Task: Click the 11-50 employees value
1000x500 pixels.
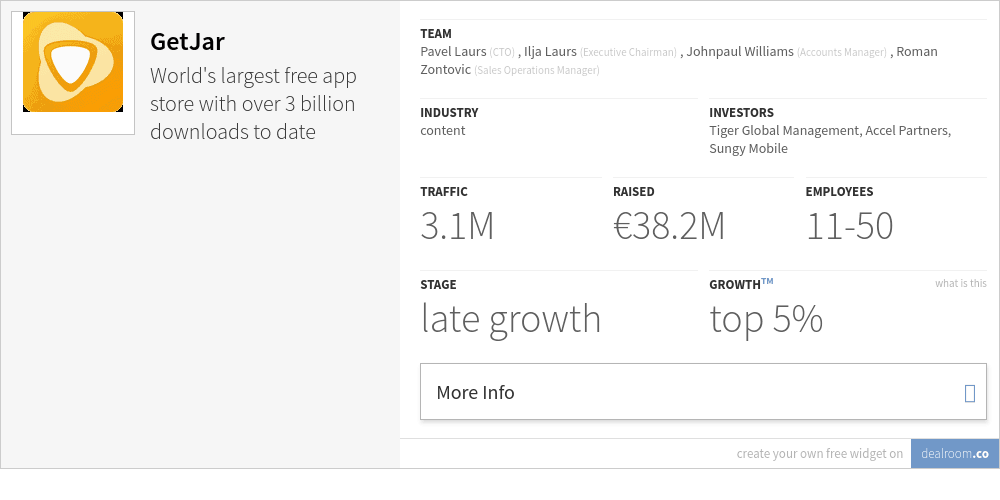Action: click(x=849, y=227)
